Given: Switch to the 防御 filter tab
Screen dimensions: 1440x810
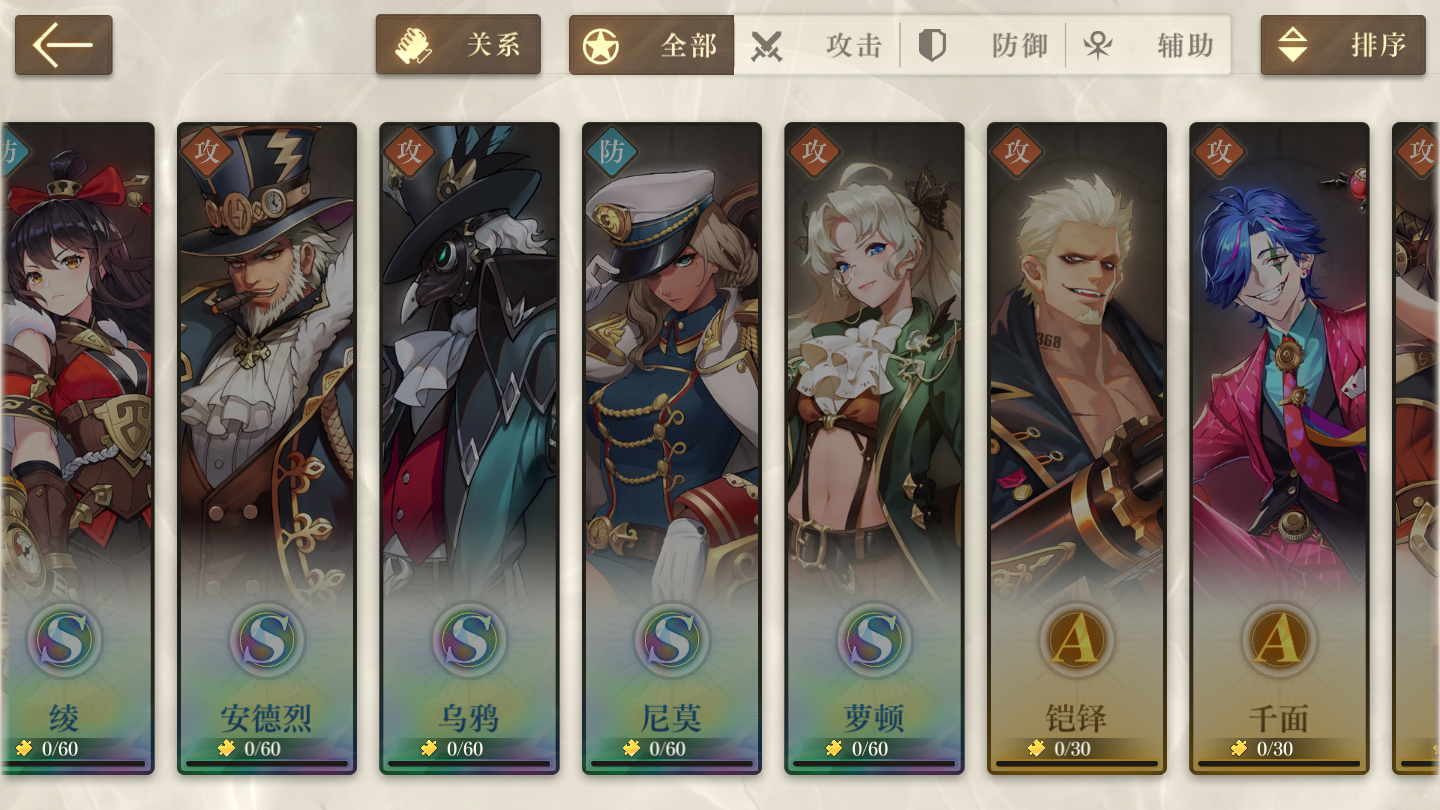Looking at the screenshot, I should tap(983, 45).
